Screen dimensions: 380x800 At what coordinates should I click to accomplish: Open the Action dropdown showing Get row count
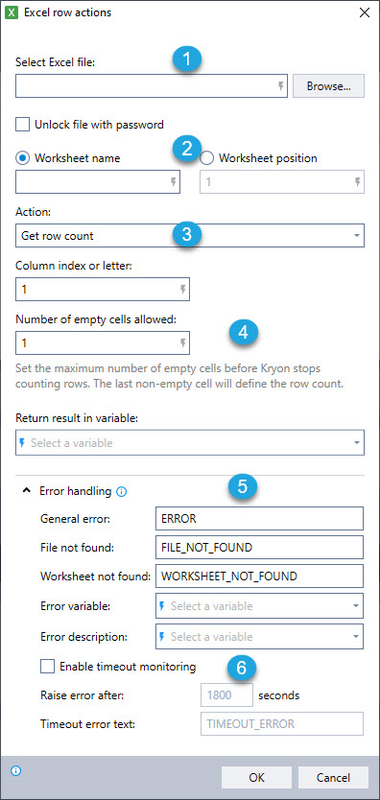click(190, 236)
